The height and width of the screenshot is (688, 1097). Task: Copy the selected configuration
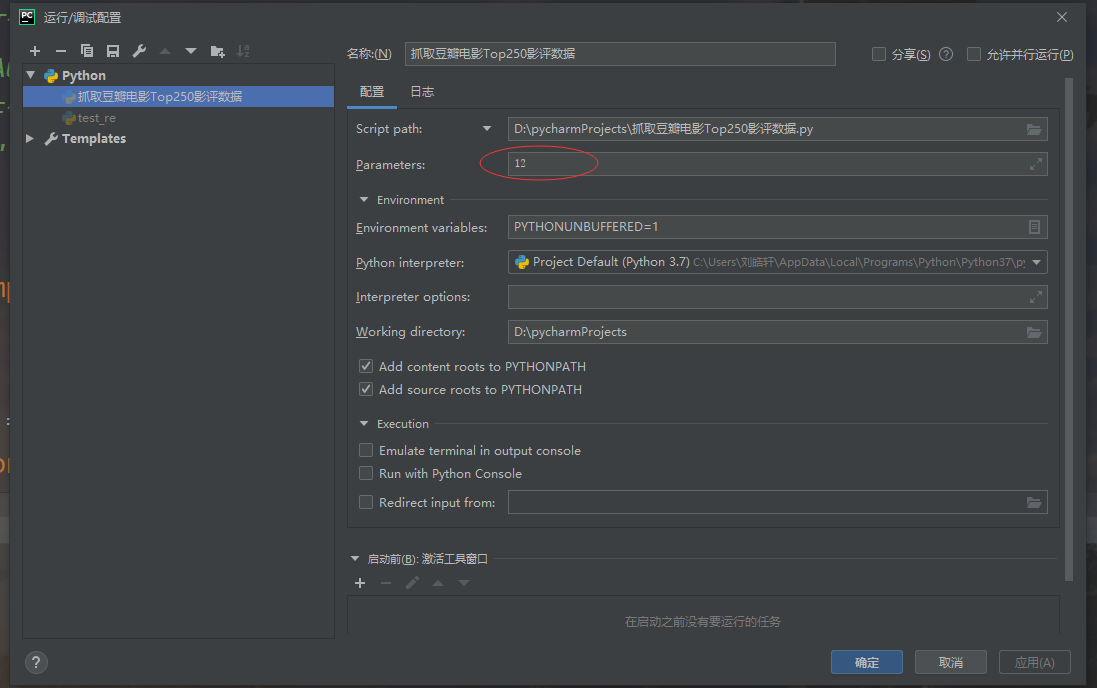pos(87,51)
